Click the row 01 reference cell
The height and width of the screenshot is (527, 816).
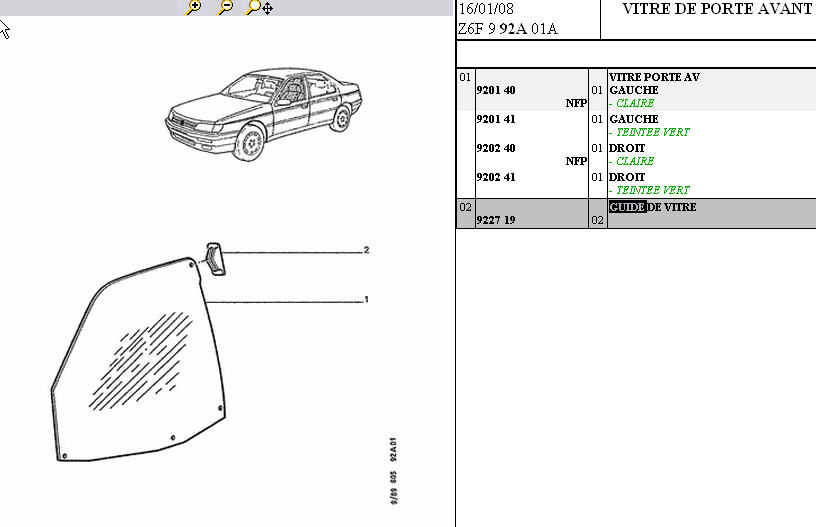coord(465,77)
